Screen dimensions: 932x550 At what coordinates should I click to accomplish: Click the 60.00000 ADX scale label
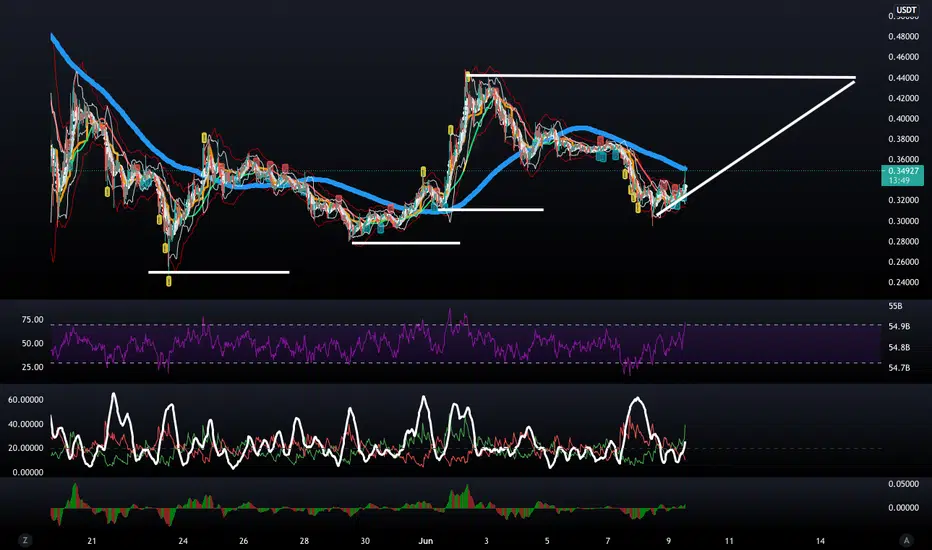click(26, 400)
